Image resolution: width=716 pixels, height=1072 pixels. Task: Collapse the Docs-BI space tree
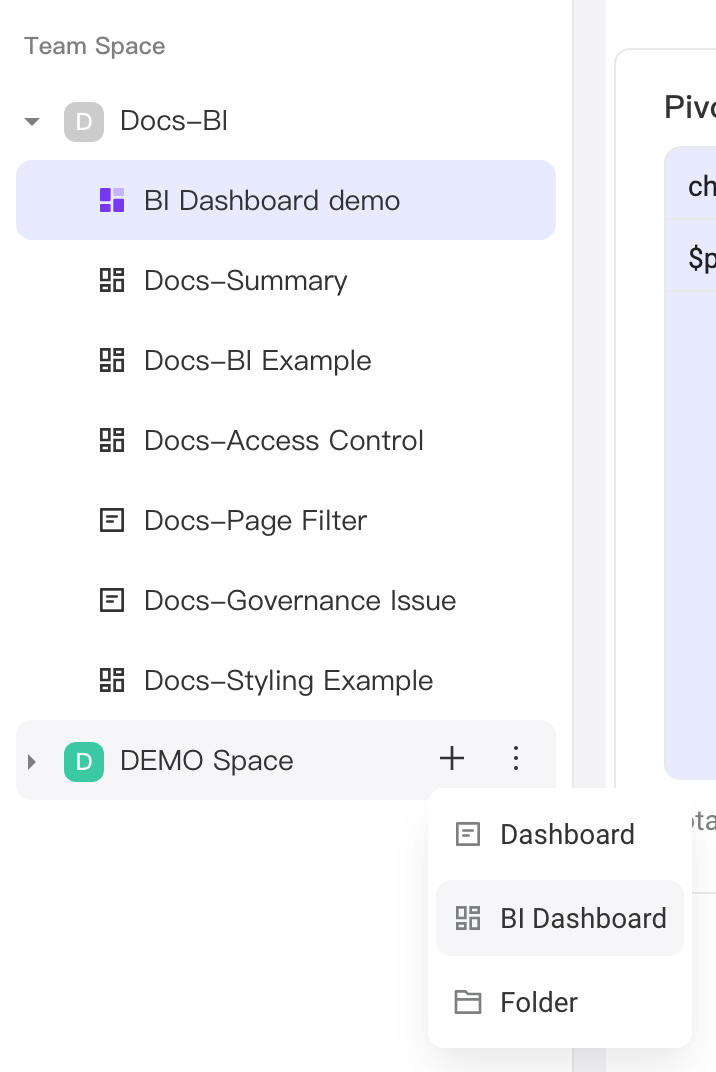coord(31,122)
